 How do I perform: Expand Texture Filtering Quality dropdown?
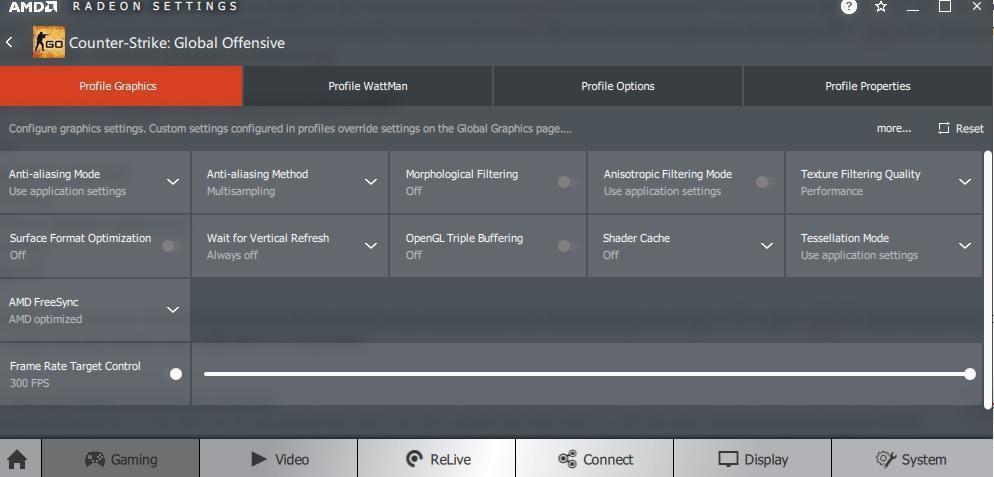click(x=965, y=182)
